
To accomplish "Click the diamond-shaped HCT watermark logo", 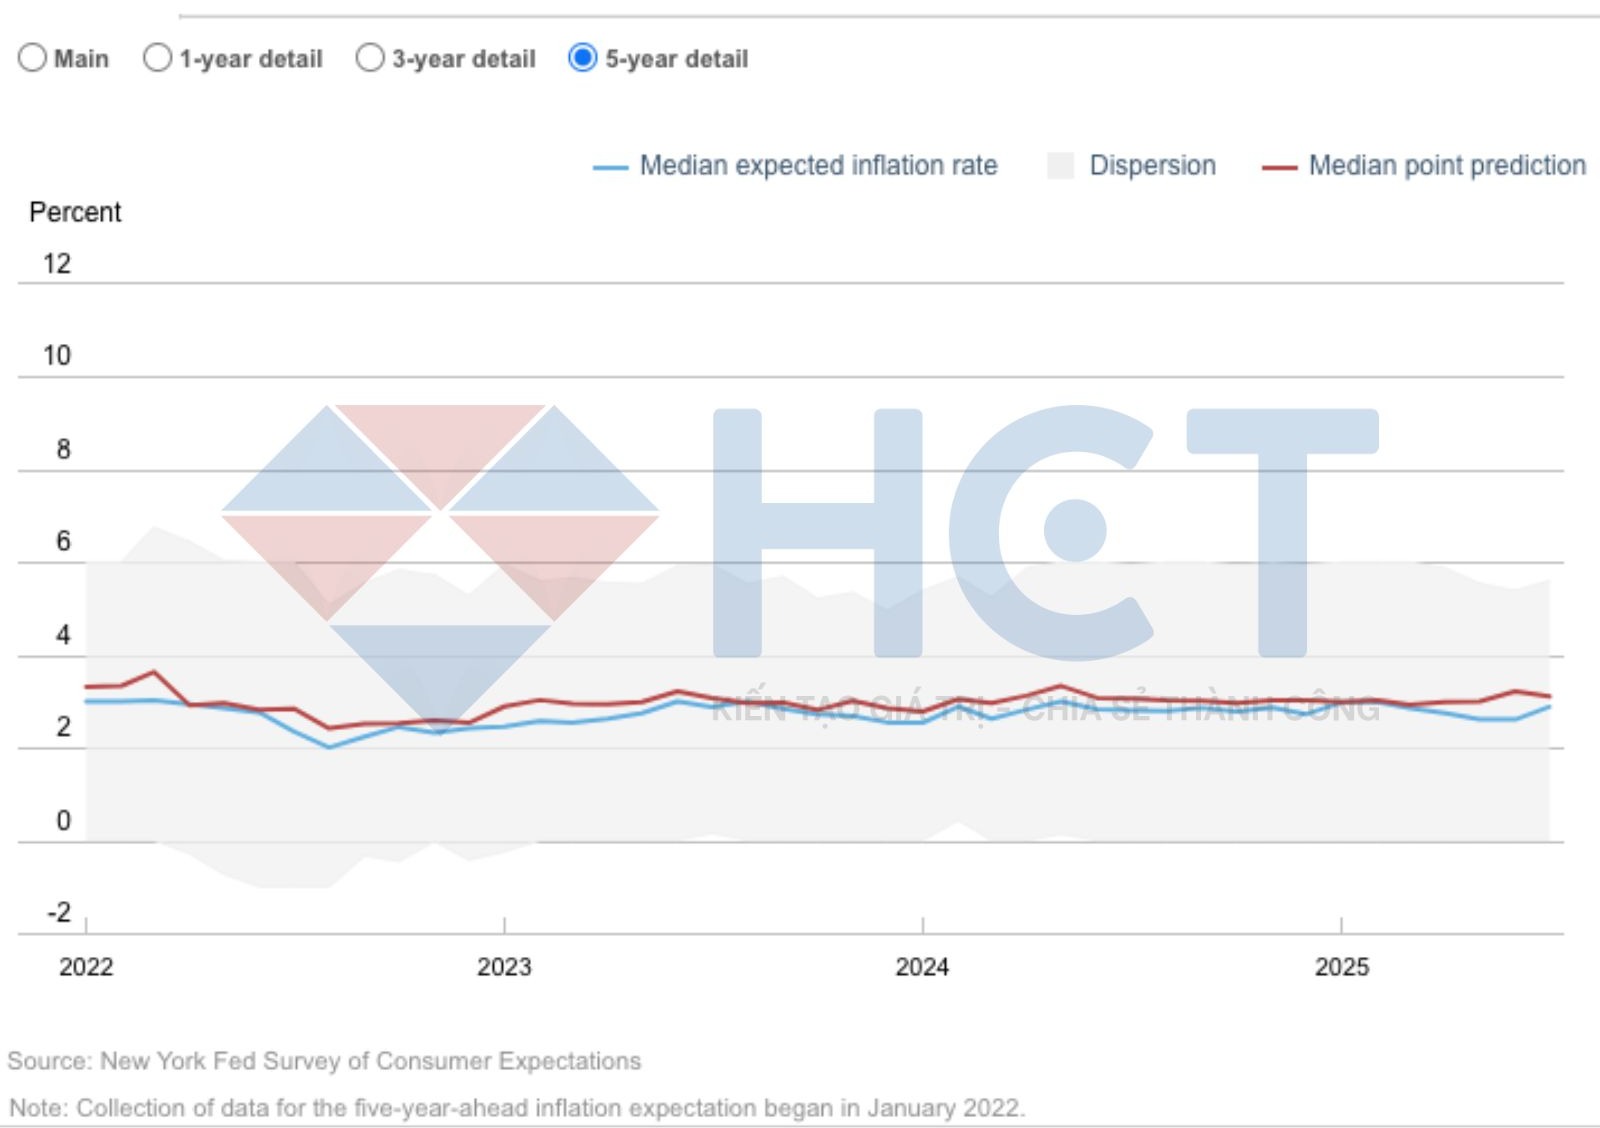I will [440, 560].
